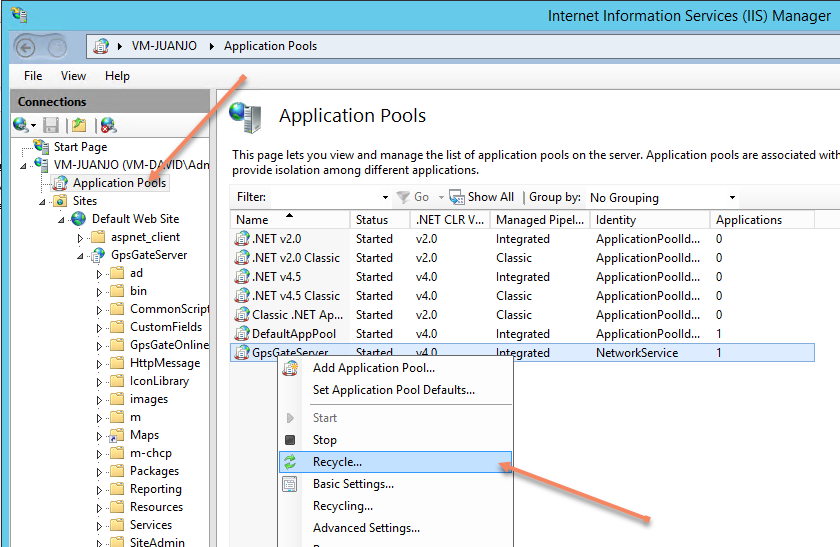Click the Classic .NET AppPool row icon
This screenshot has width=840, height=547.
point(242,314)
